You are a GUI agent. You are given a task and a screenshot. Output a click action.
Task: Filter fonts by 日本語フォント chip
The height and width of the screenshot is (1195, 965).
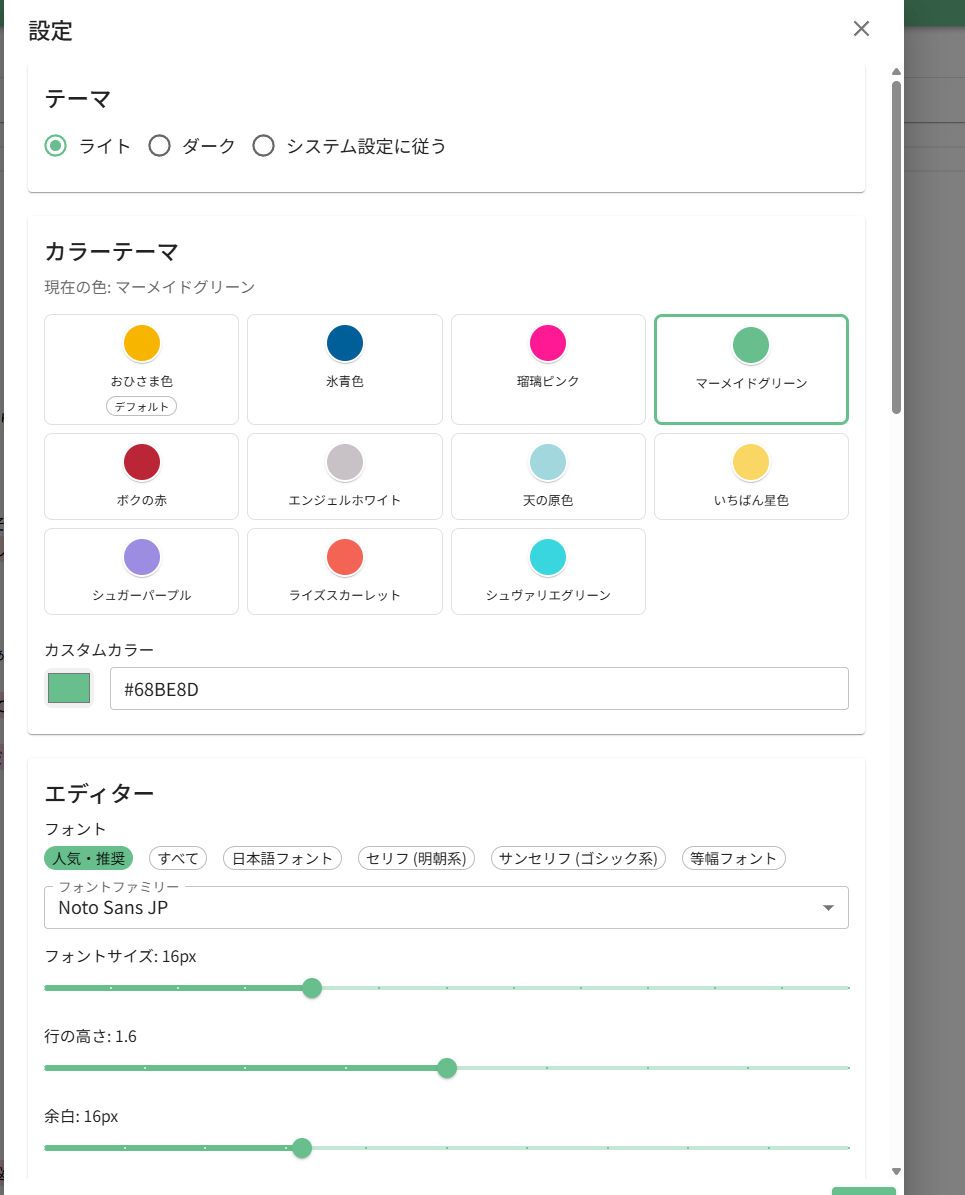[x=282, y=858]
